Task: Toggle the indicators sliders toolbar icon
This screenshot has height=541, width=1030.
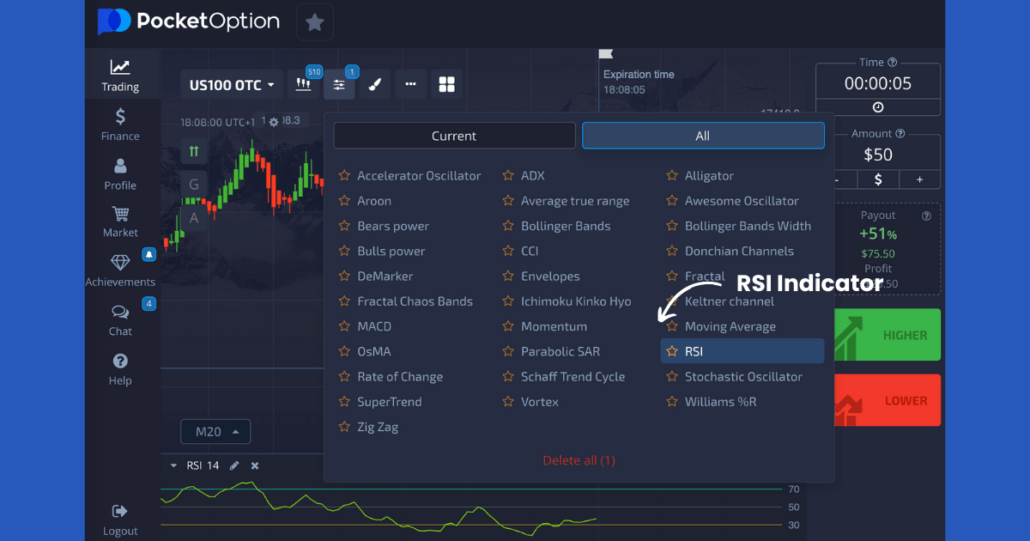Action: [x=339, y=84]
